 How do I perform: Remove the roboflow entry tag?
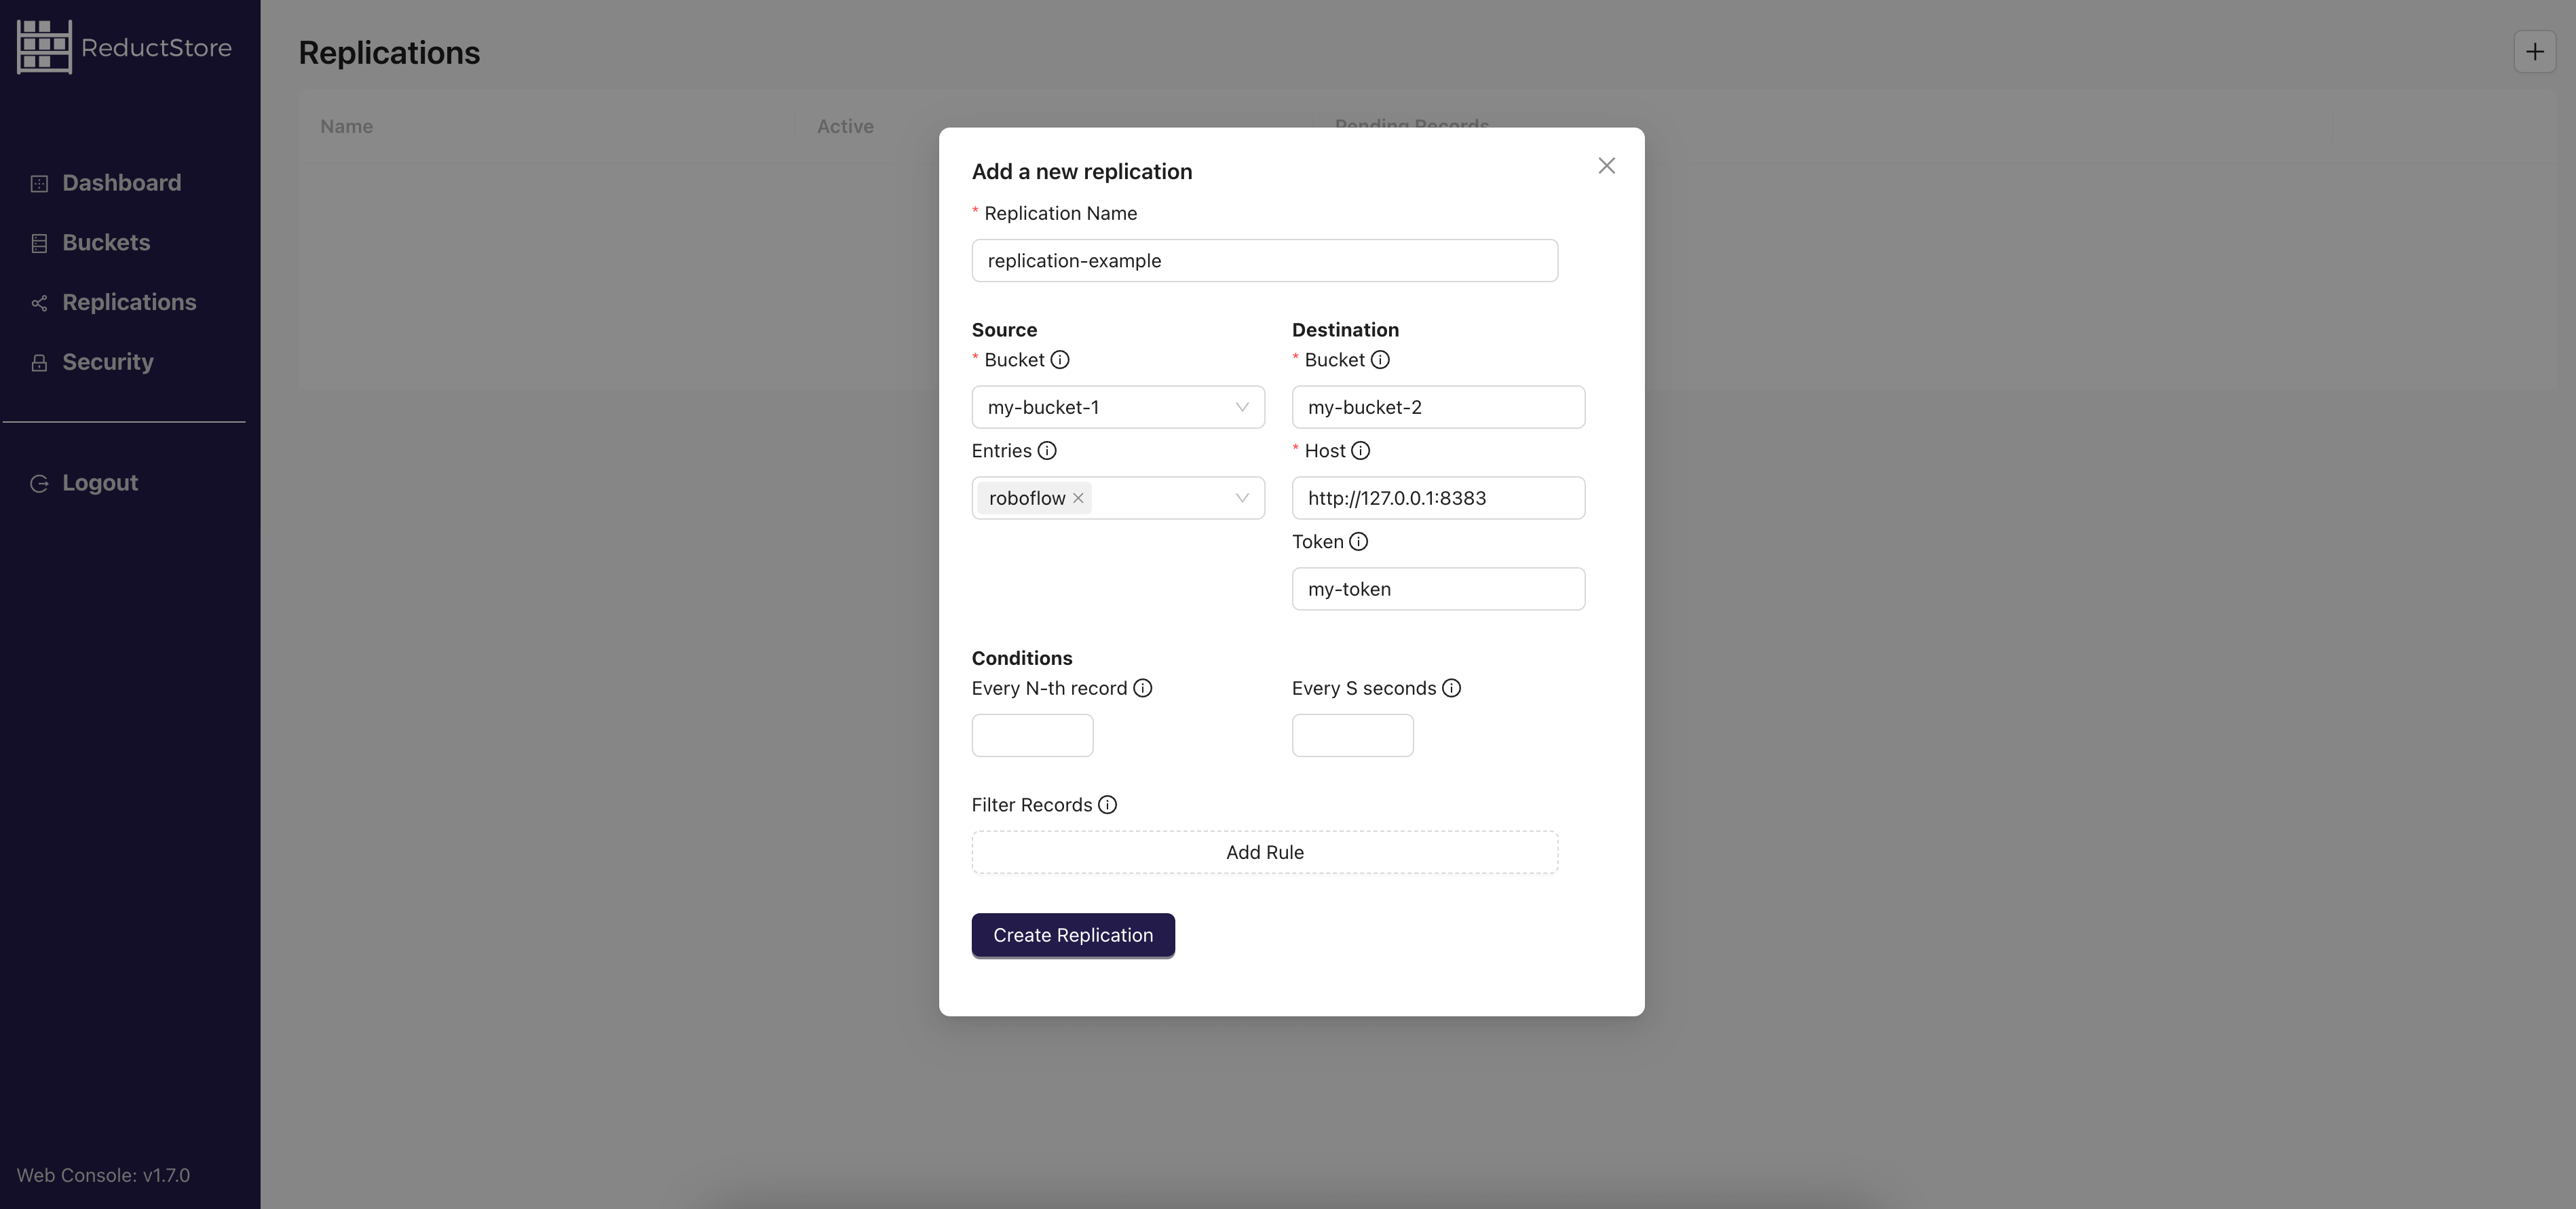click(x=1078, y=497)
